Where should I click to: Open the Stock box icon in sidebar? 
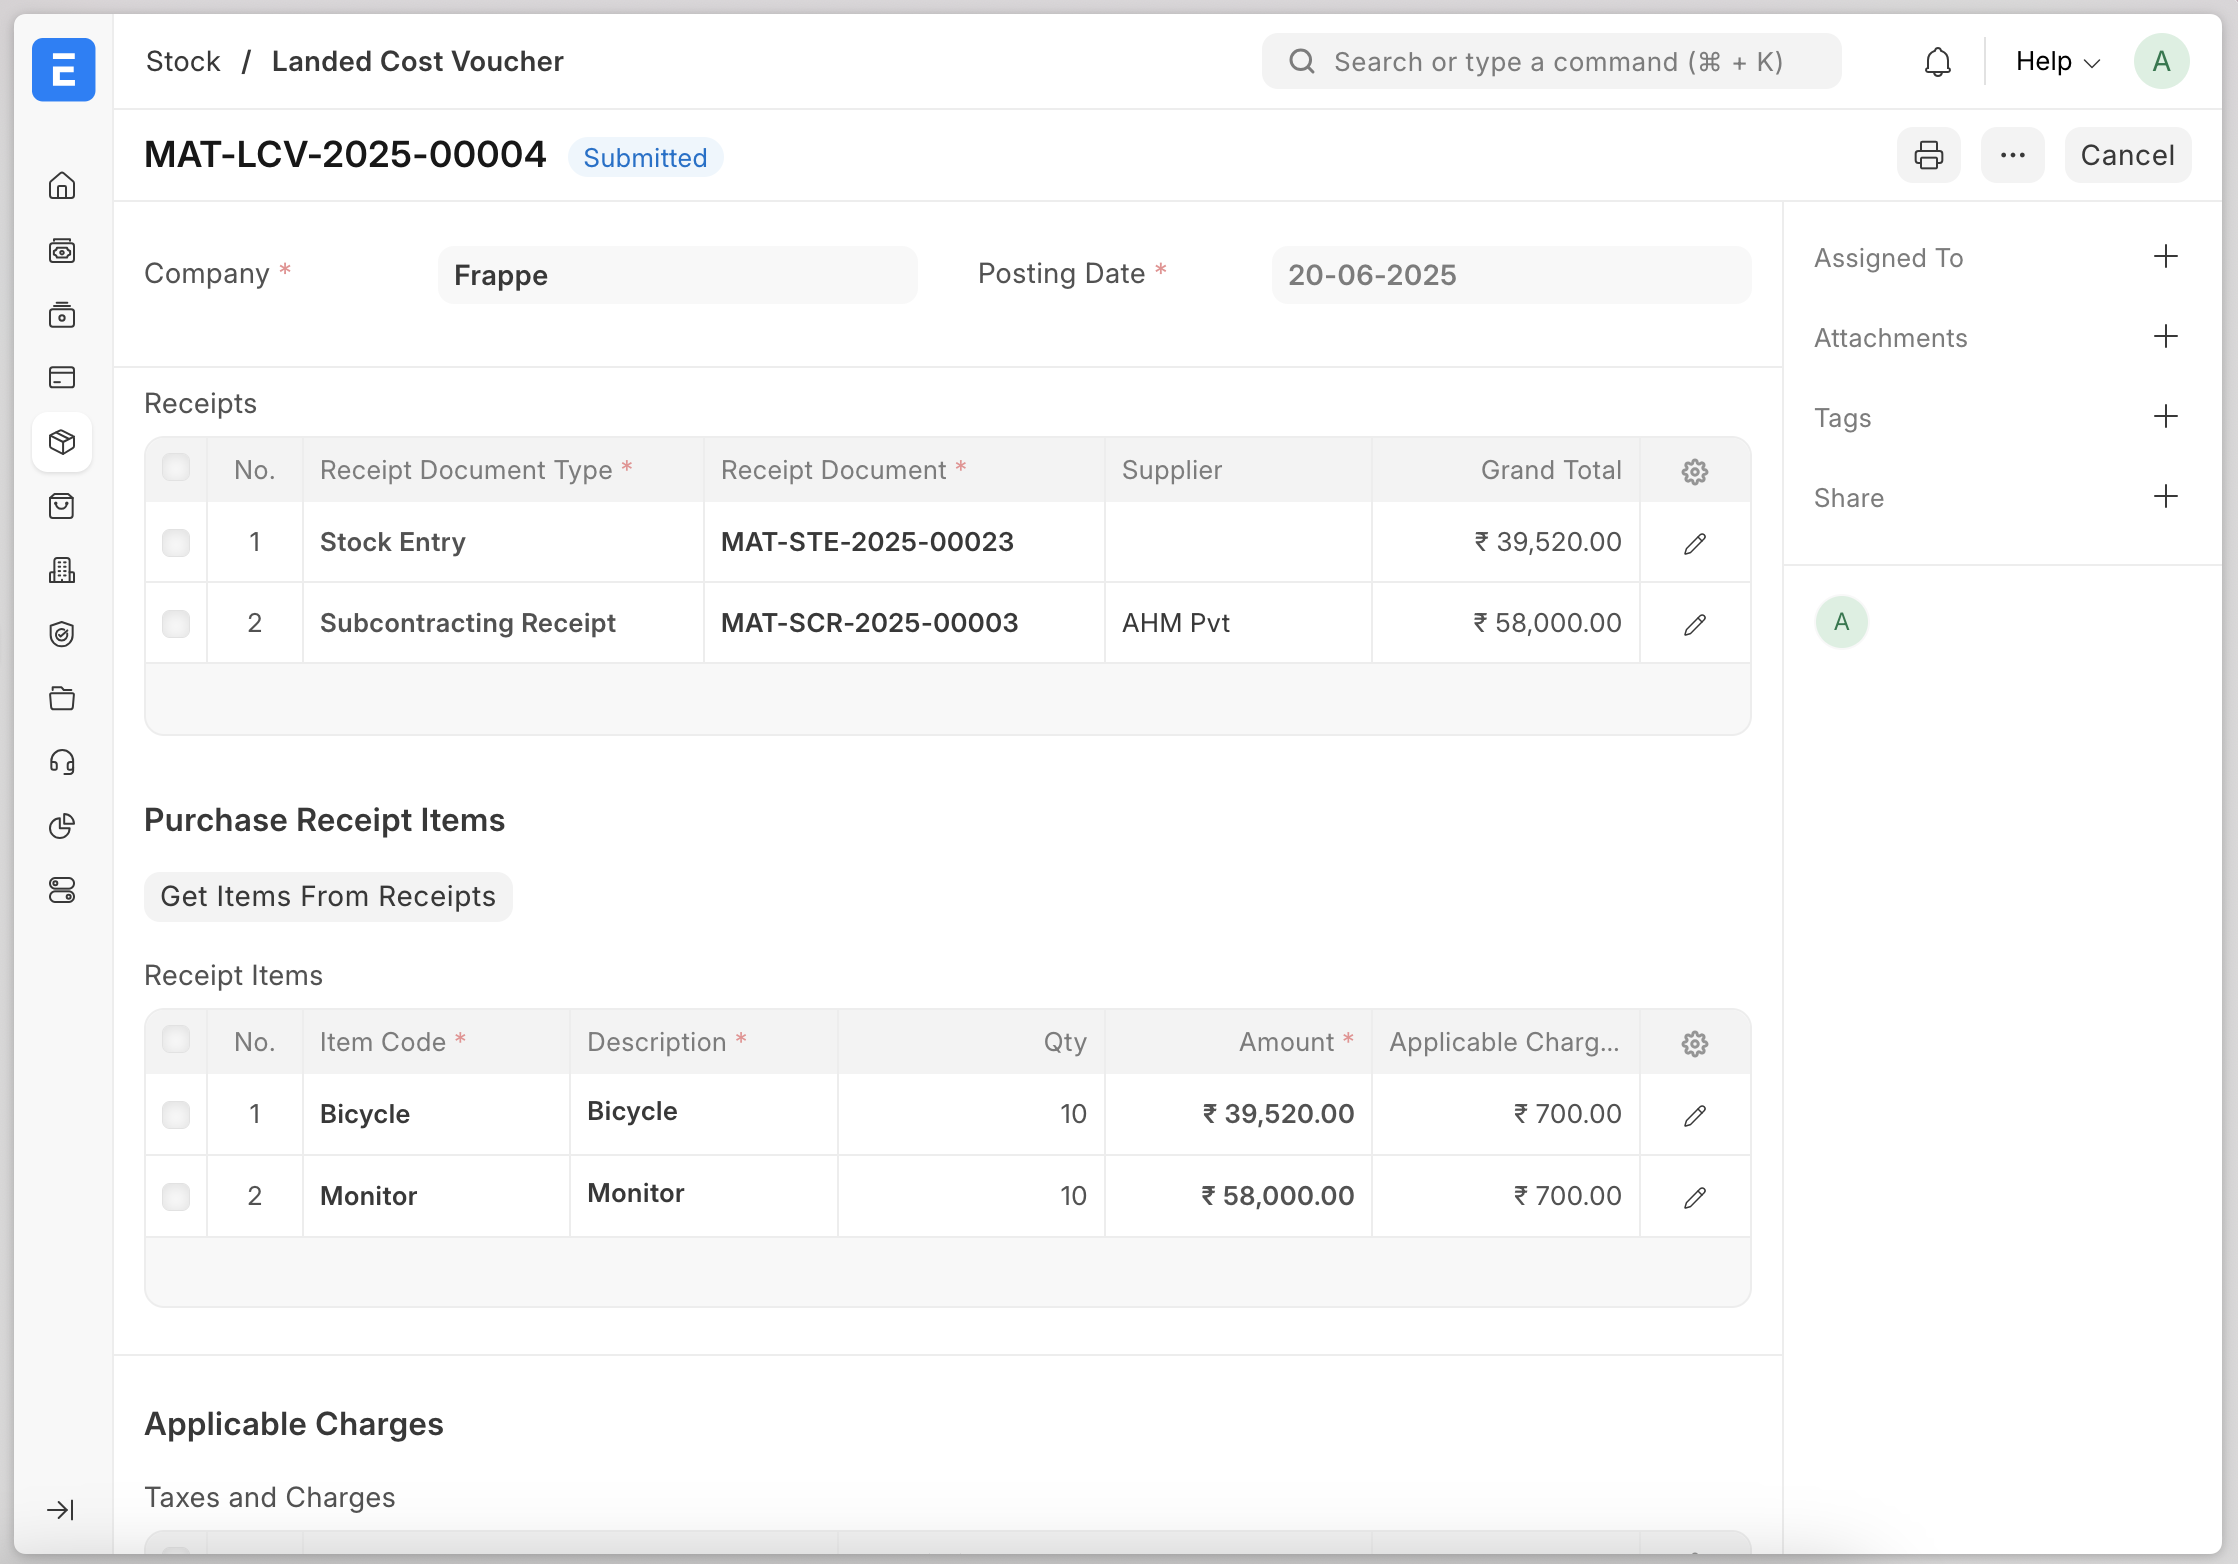coord(62,442)
